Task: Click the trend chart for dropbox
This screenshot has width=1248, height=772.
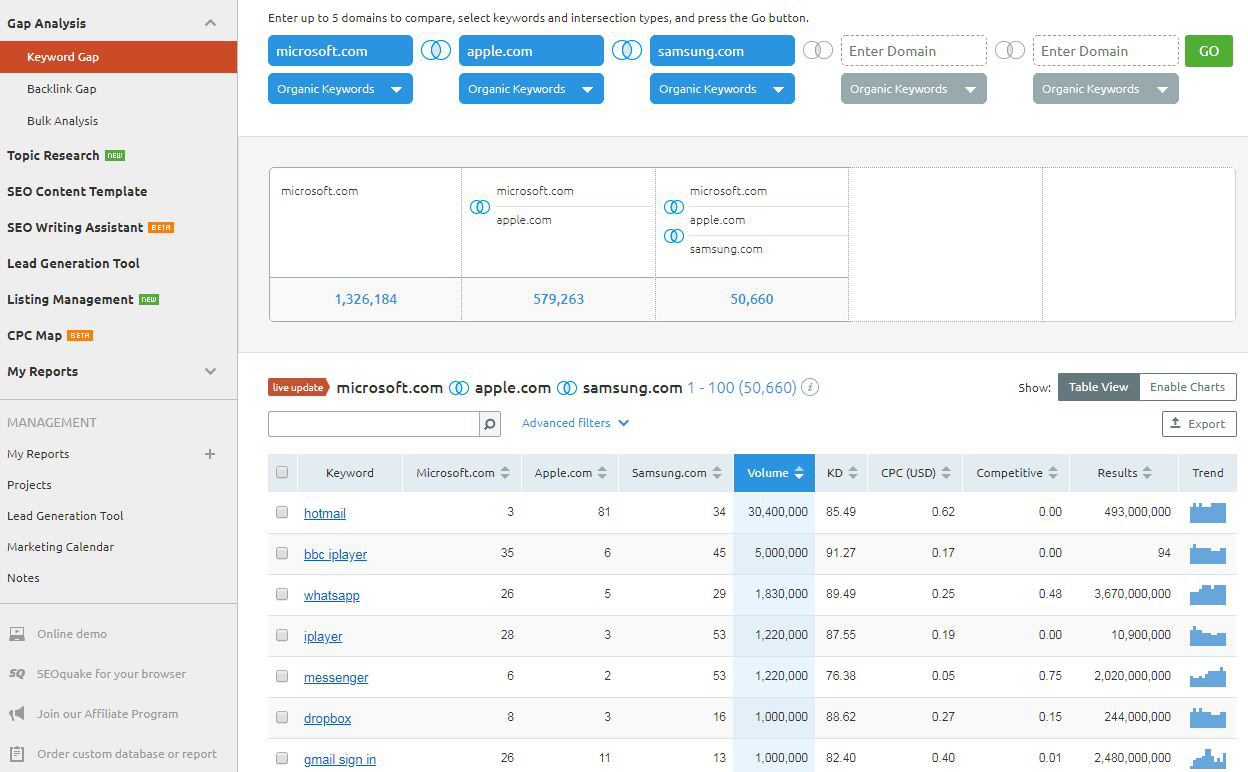Action: pos(1207,717)
